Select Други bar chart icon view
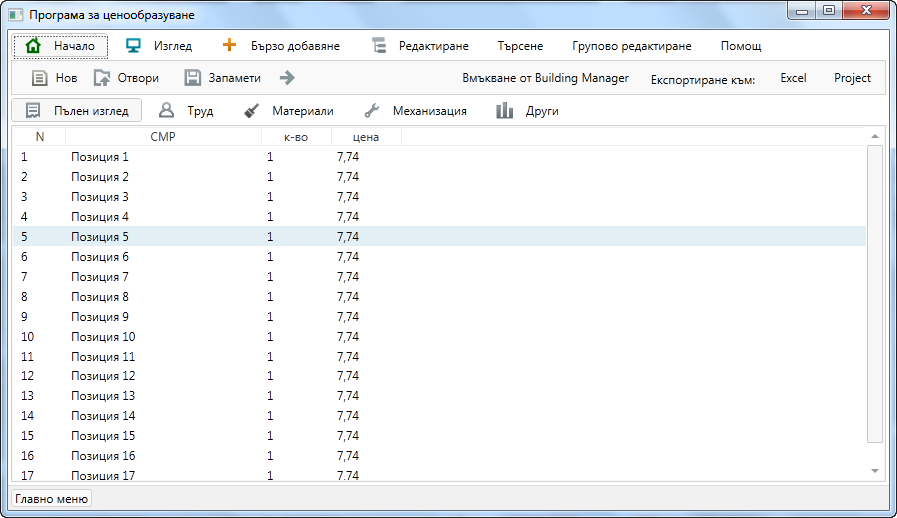897x518 pixels. 505,111
